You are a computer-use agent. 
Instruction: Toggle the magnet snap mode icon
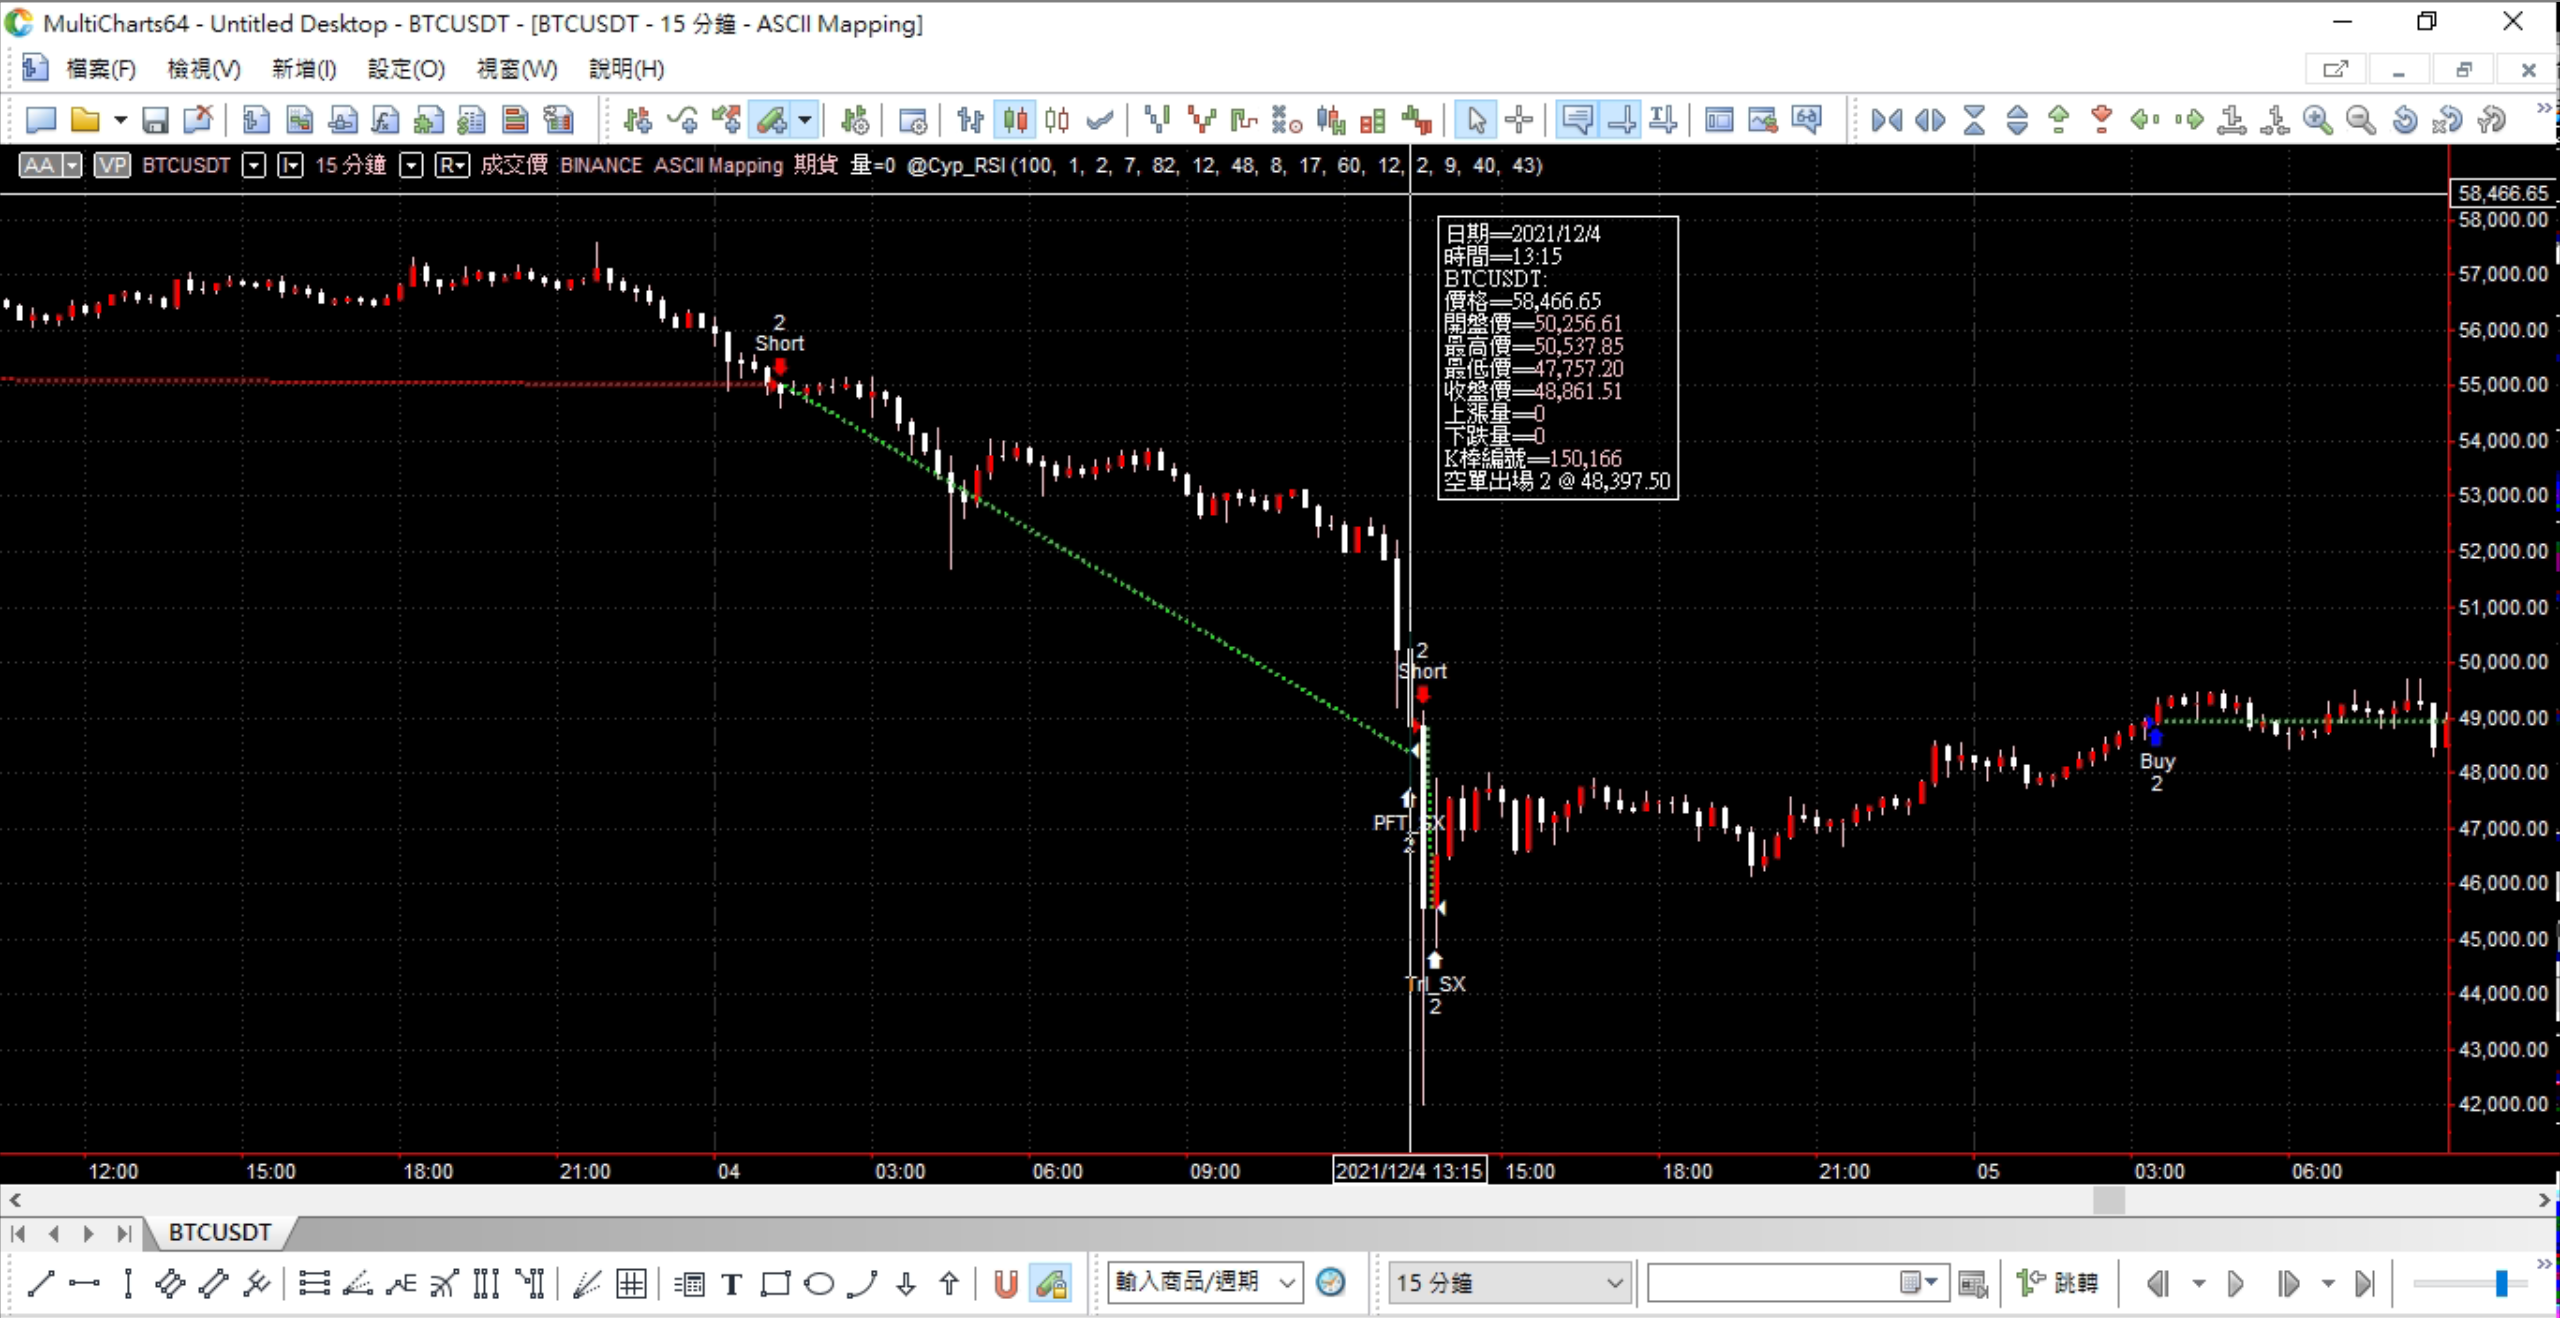[x=1006, y=1283]
